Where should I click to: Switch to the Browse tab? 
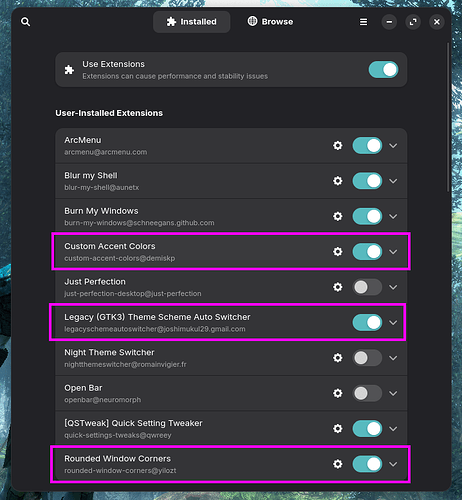coord(270,22)
